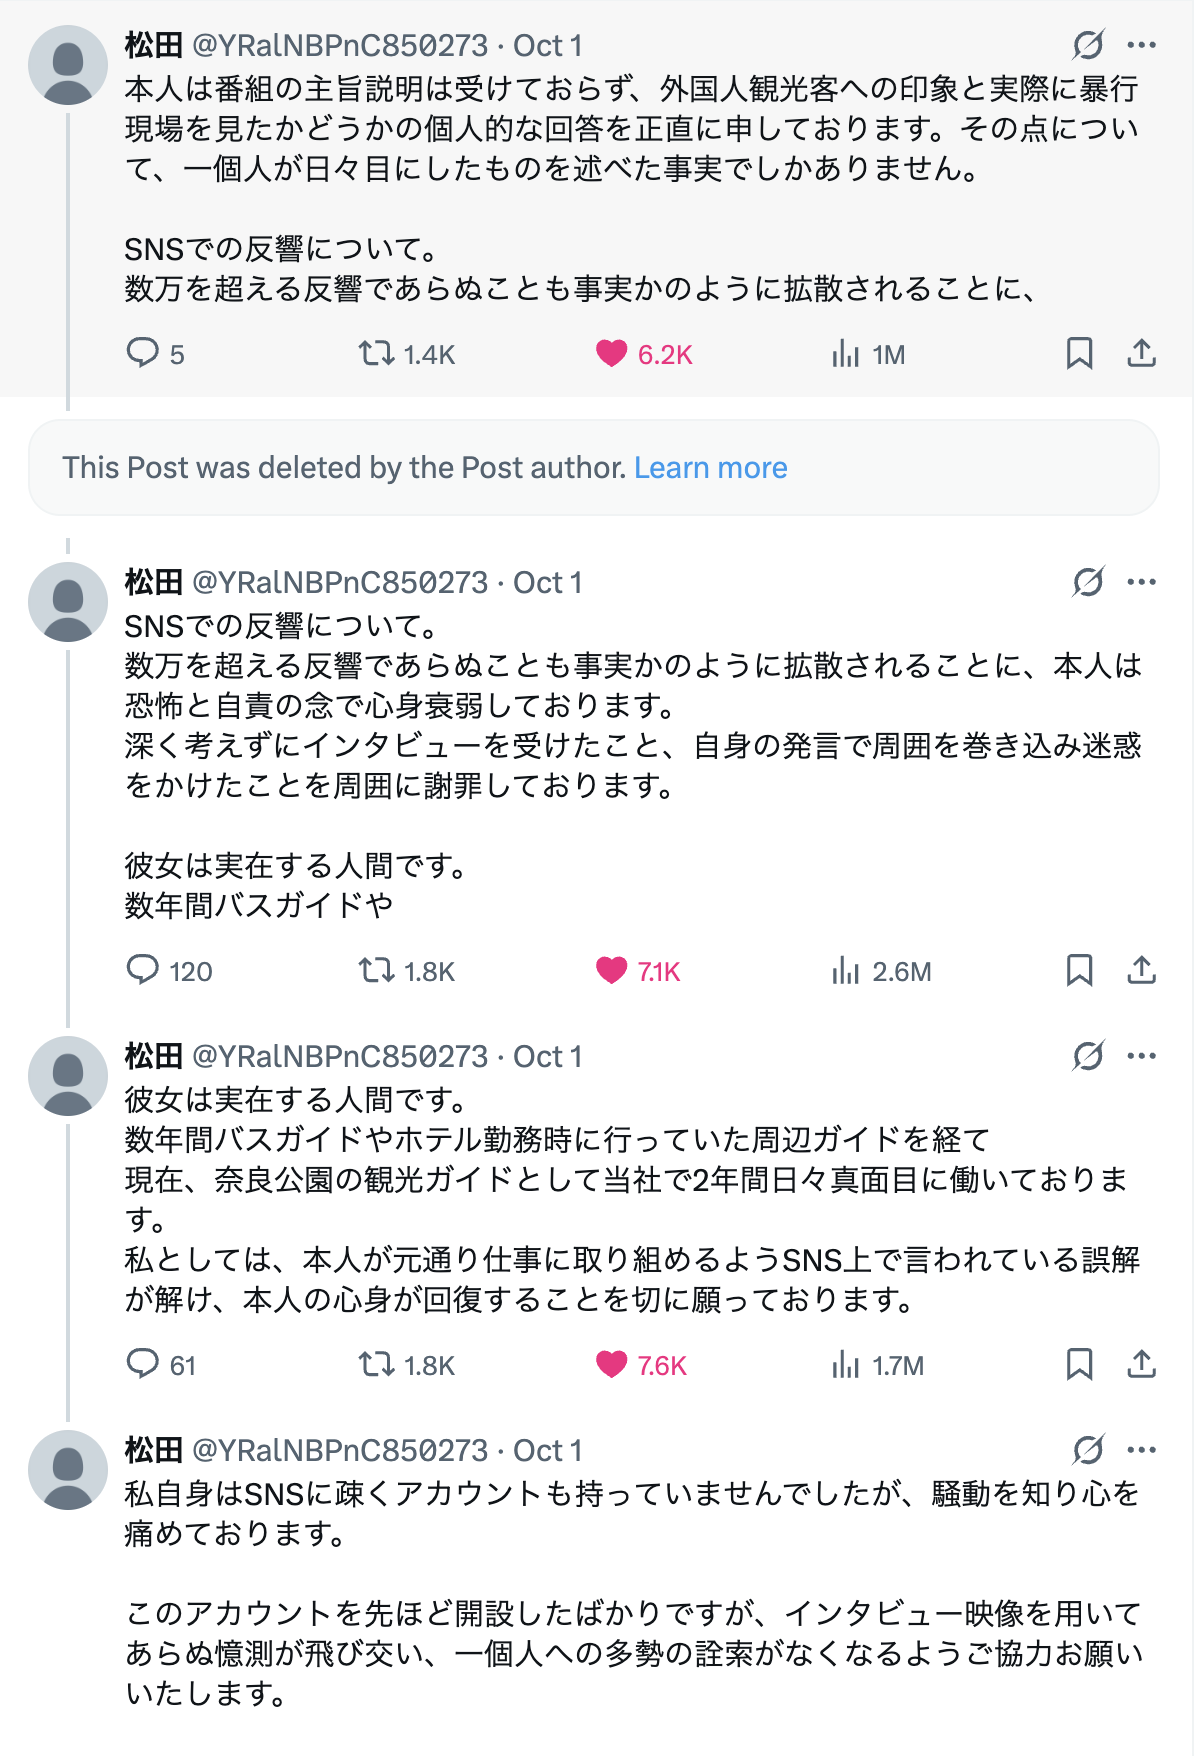This screenshot has height=1756, width=1194.
Task: Bookmark the first post with 1M views
Action: pyautogui.click(x=1079, y=353)
